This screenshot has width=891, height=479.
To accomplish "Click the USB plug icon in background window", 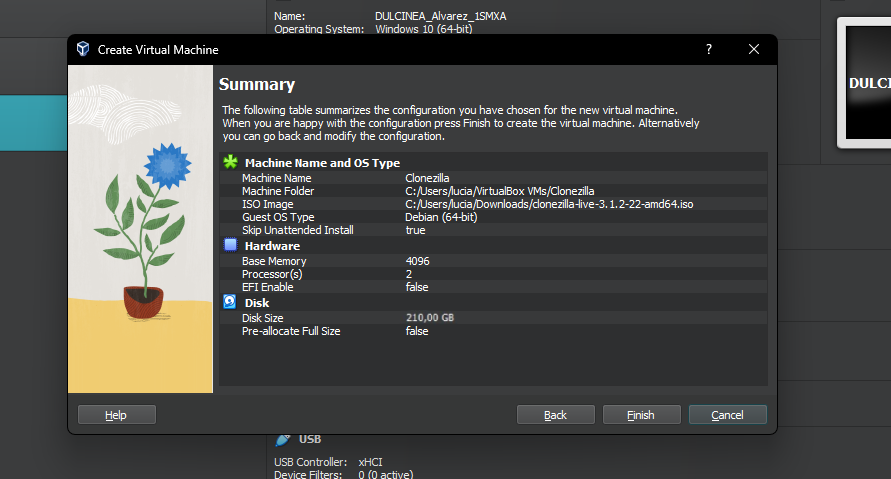I will (x=283, y=439).
